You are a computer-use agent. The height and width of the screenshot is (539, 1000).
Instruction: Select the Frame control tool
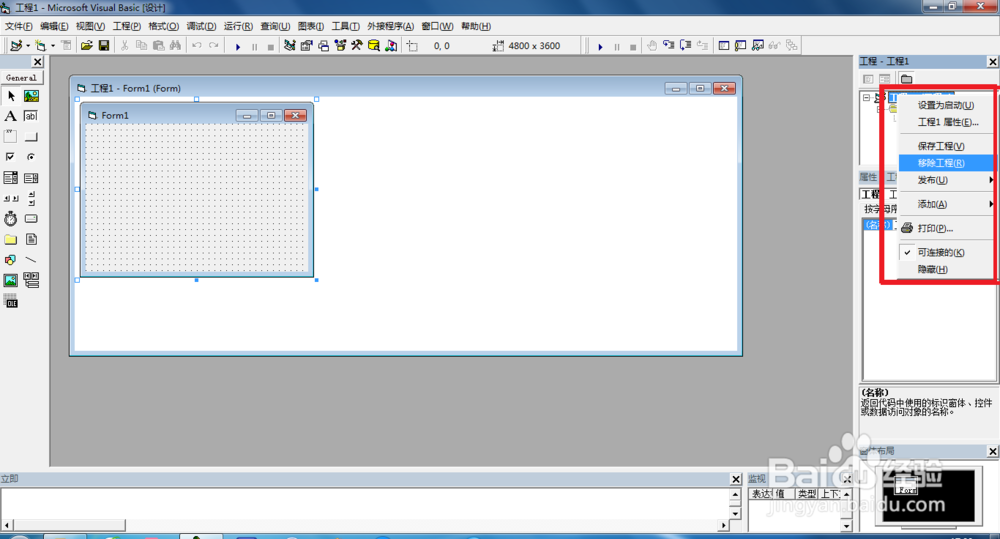pyautogui.click(x=11, y=137)
